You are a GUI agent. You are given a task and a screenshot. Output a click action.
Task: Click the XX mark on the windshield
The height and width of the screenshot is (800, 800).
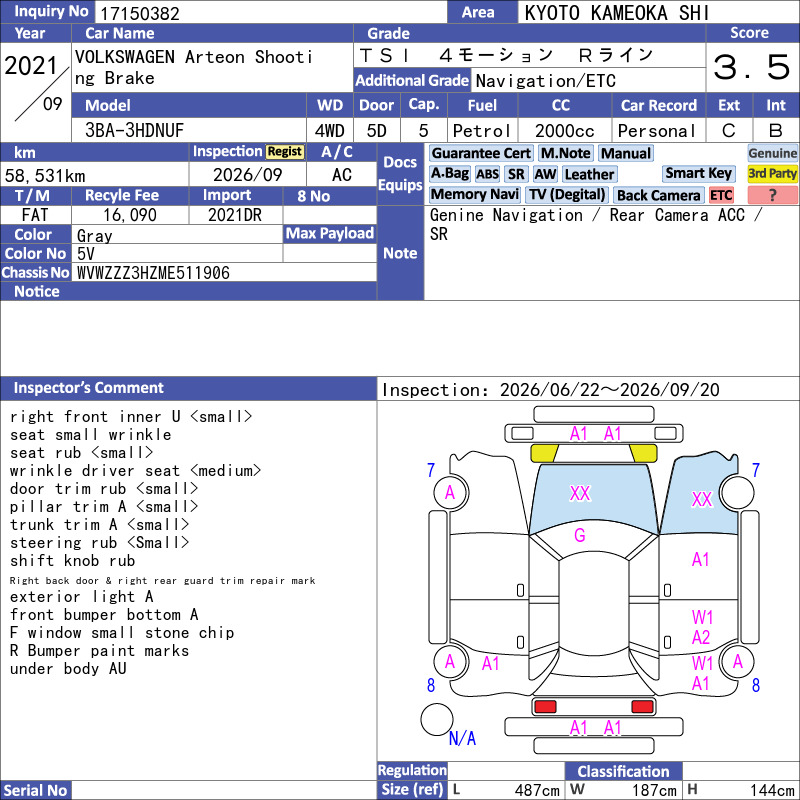tap(580, 493)
